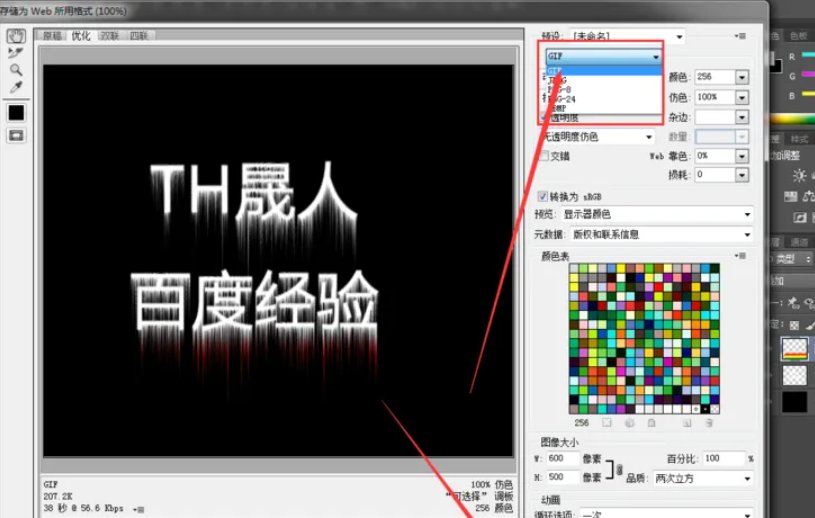Open 循环选项 dropdown
The width and height of the screenshot is (815, 518).
point(666,513)
